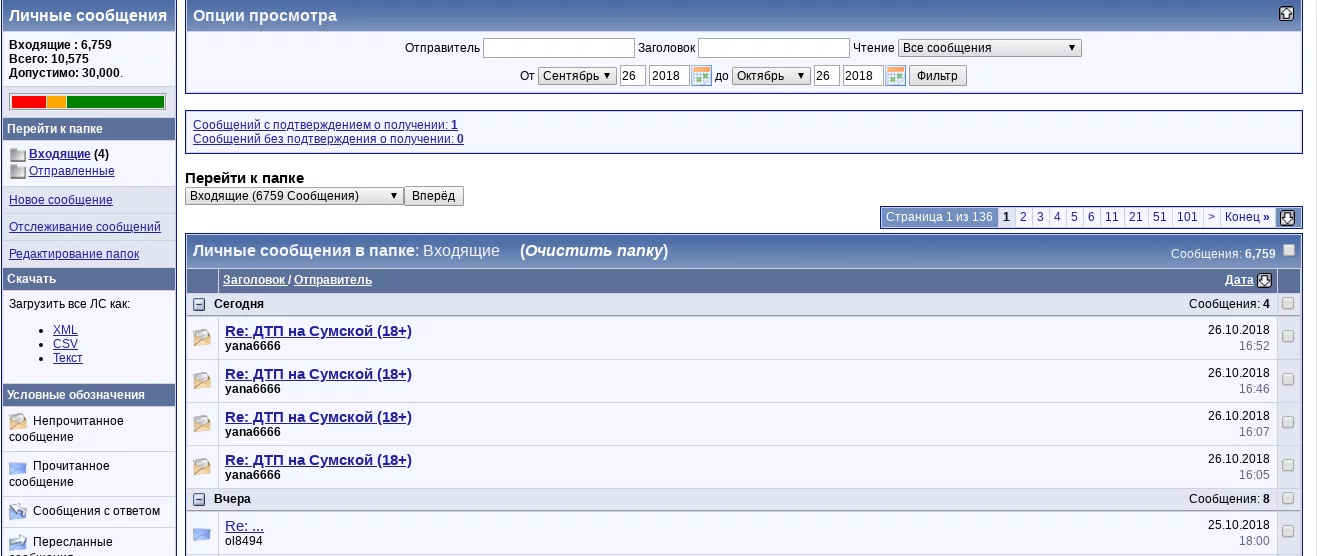Viewport: 1317px width, 556px height.
Task: Open Редактирование папок link
Action: 74,254
